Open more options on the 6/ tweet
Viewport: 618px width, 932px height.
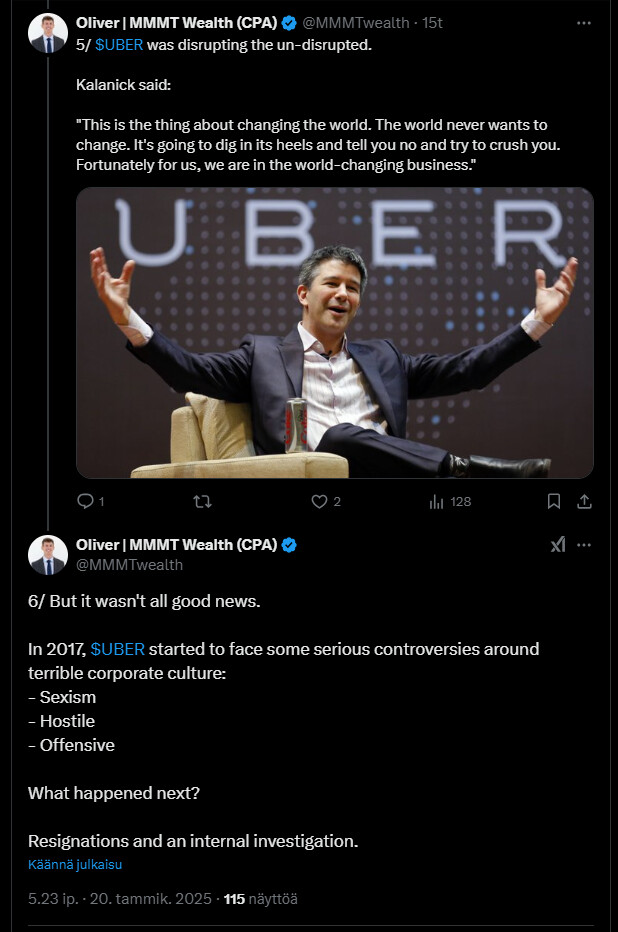pos(585,545)
